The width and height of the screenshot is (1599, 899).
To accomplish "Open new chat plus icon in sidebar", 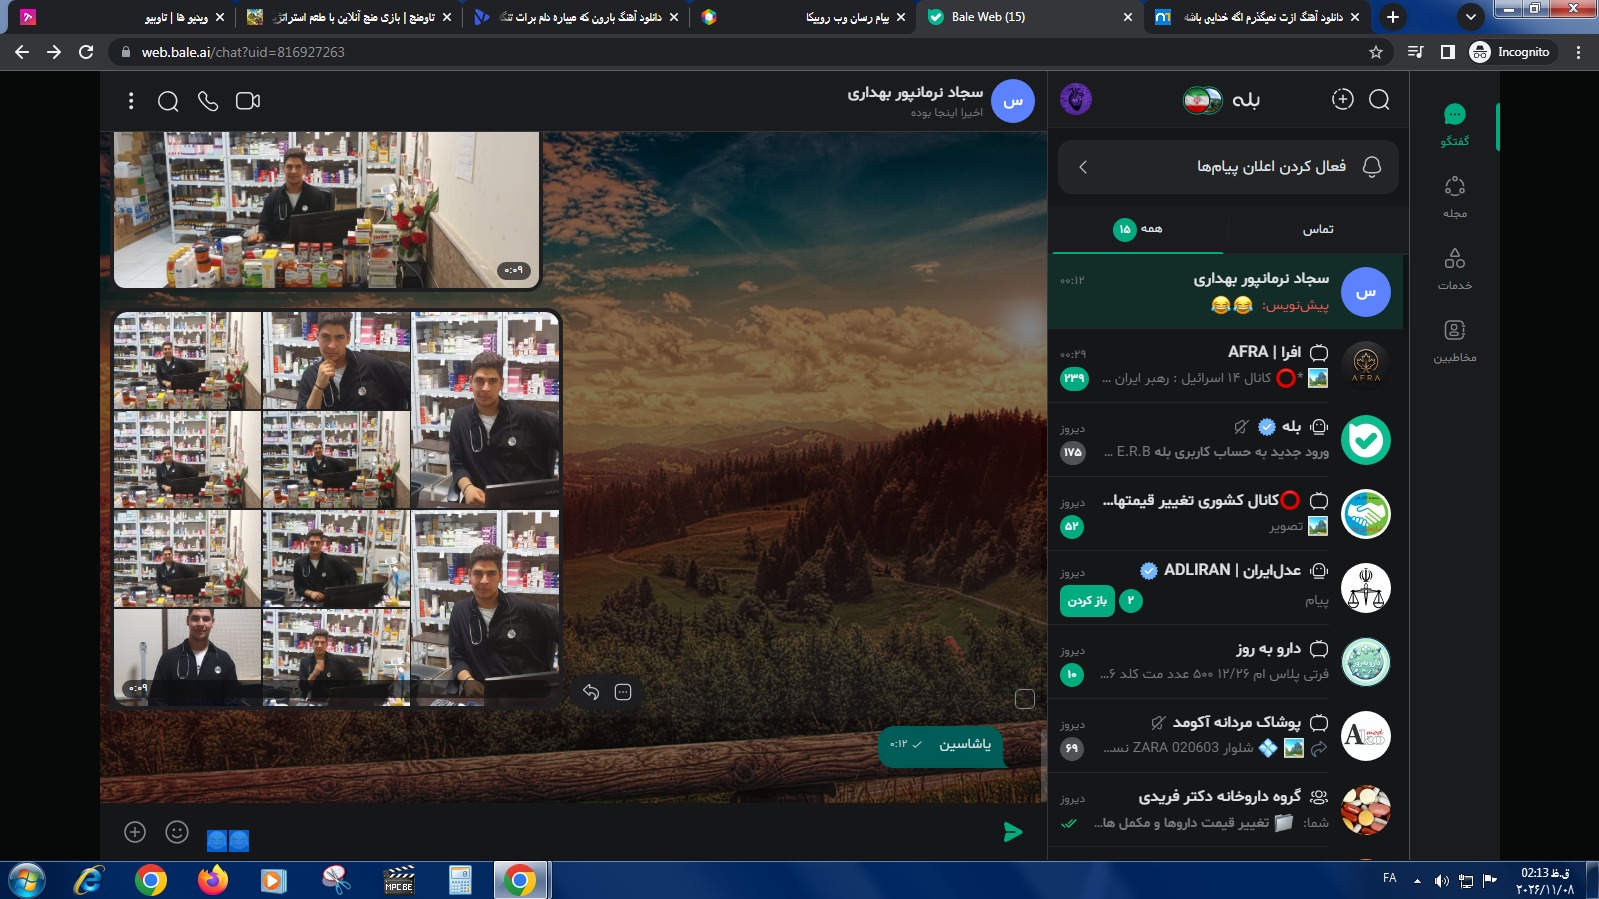I will tap(1343, 99).
